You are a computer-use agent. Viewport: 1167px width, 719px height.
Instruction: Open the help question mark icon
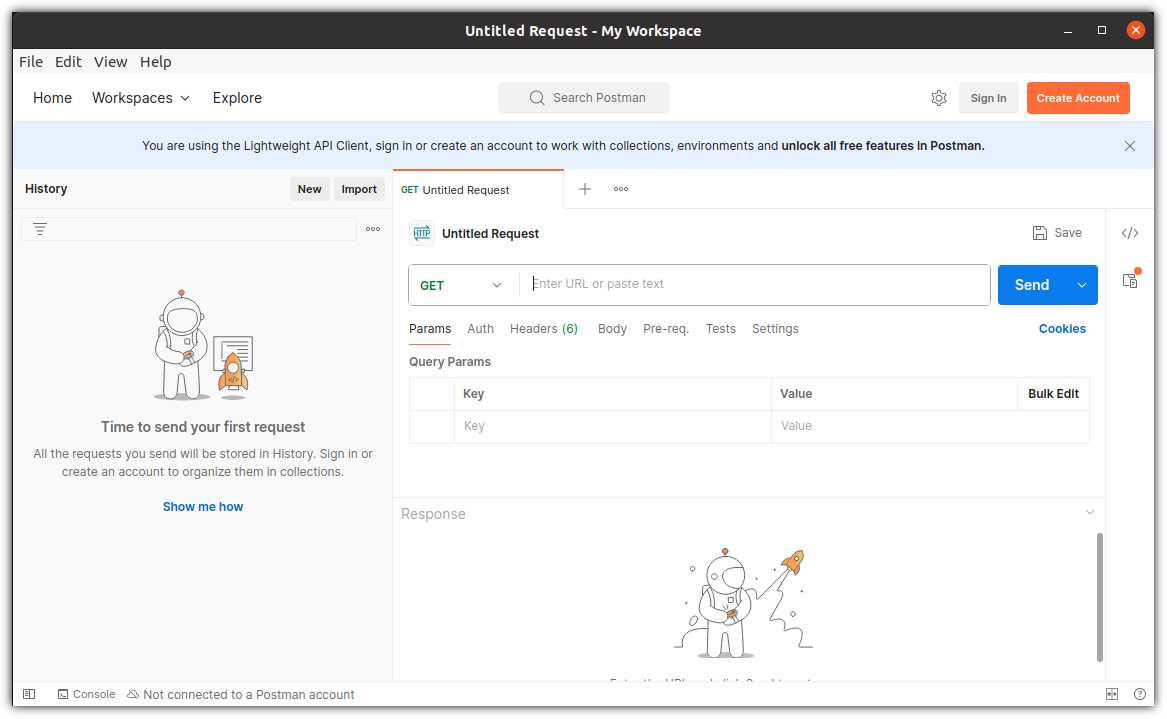click(x=1139, y=694)
